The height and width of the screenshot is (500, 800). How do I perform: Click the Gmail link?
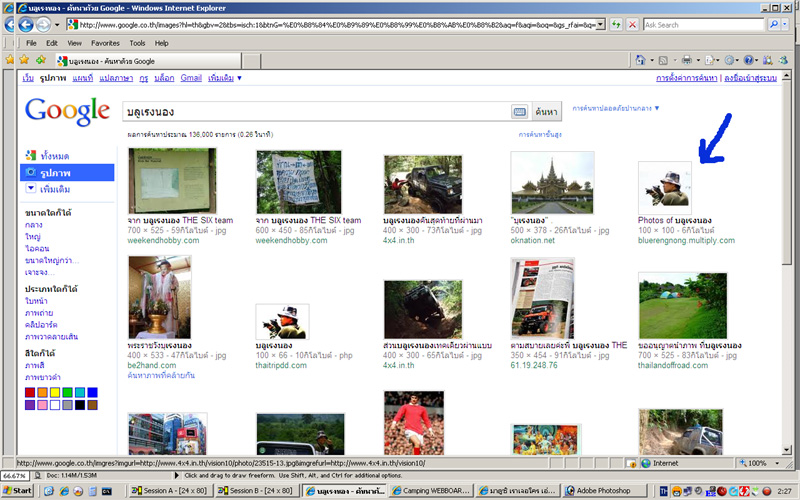191,77
